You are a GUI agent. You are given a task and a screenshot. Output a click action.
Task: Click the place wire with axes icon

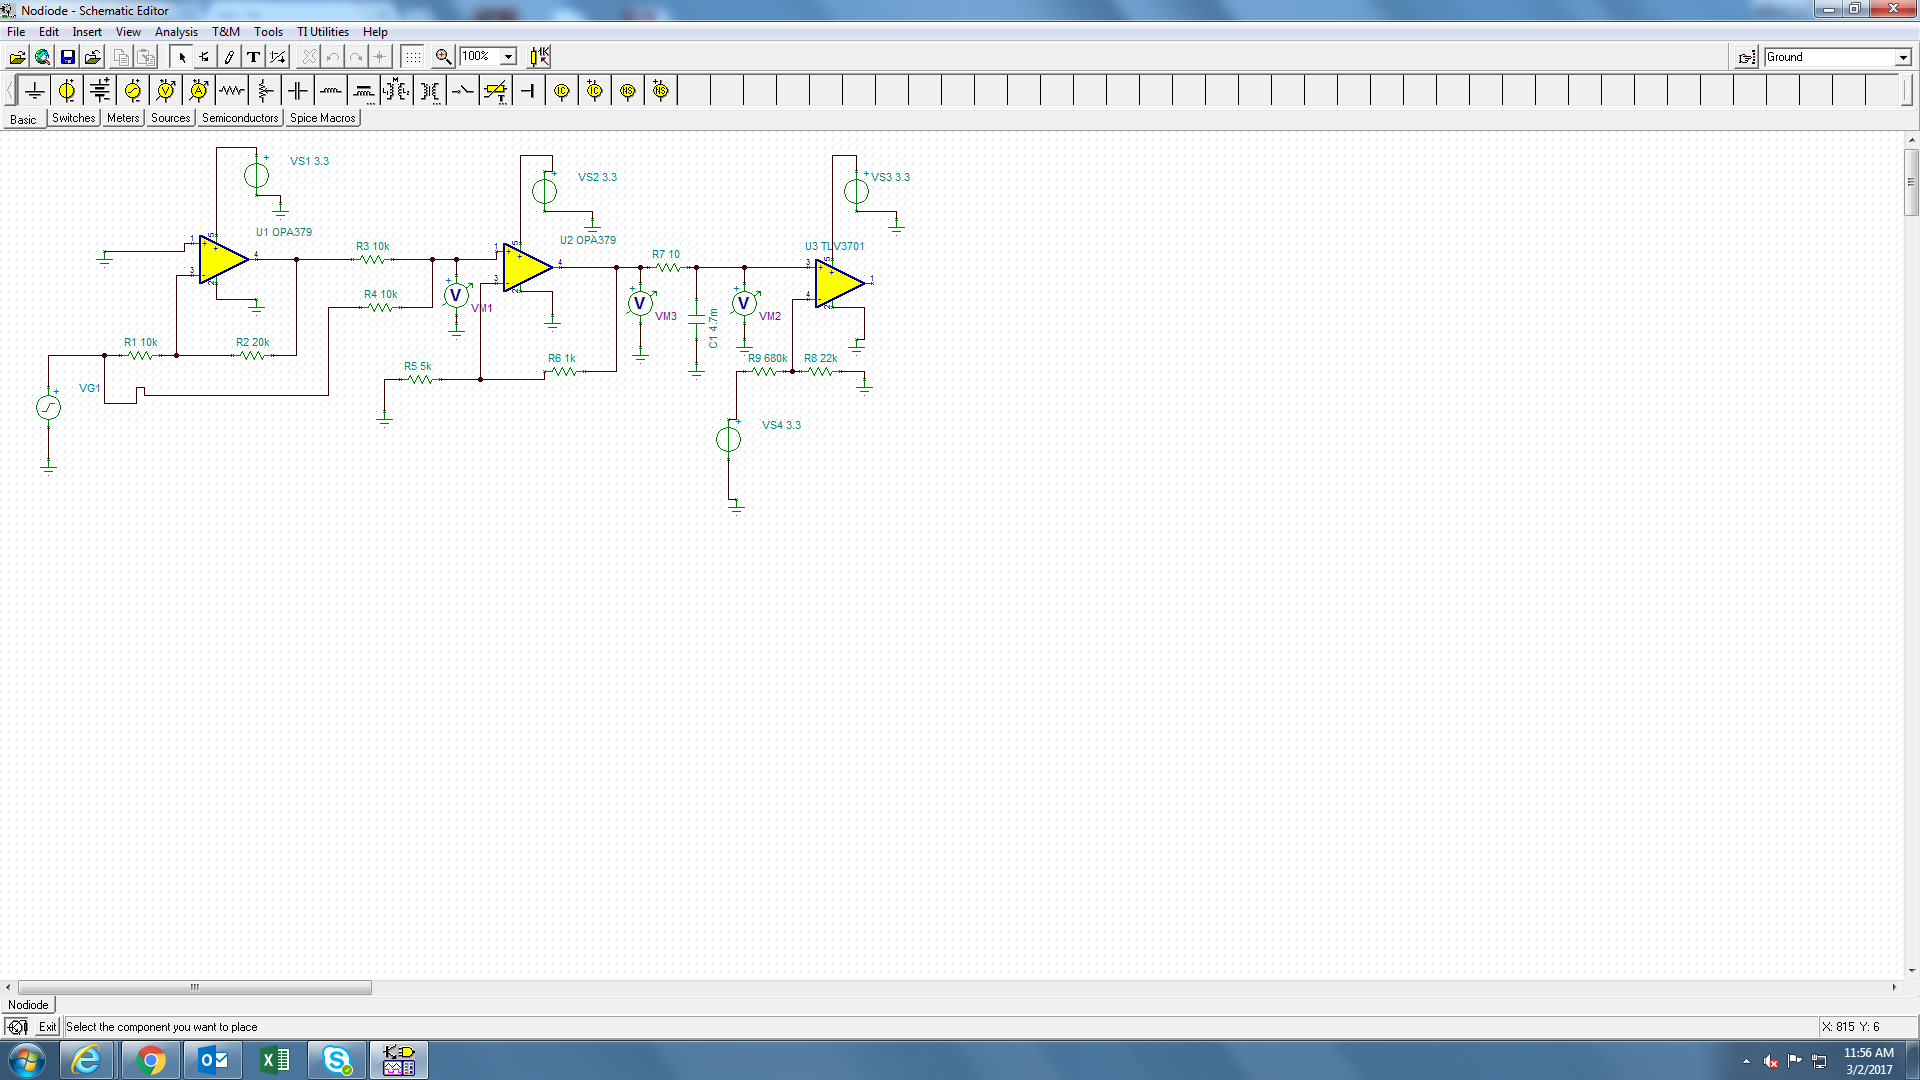pyautogui.click(x=278, y=57)
